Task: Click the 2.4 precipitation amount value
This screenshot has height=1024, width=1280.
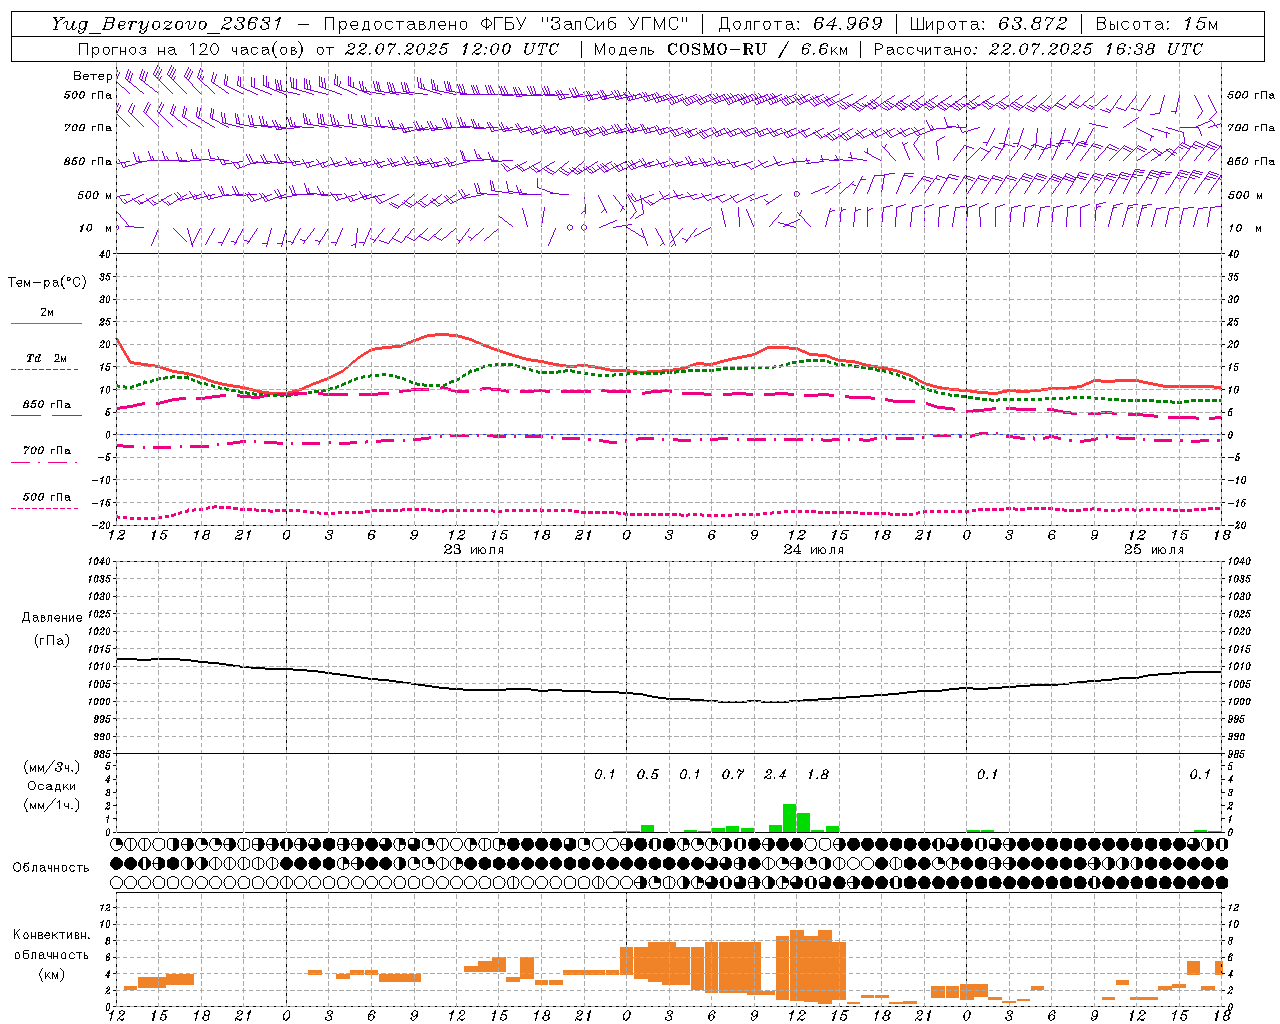Action: tap(775, 774)
